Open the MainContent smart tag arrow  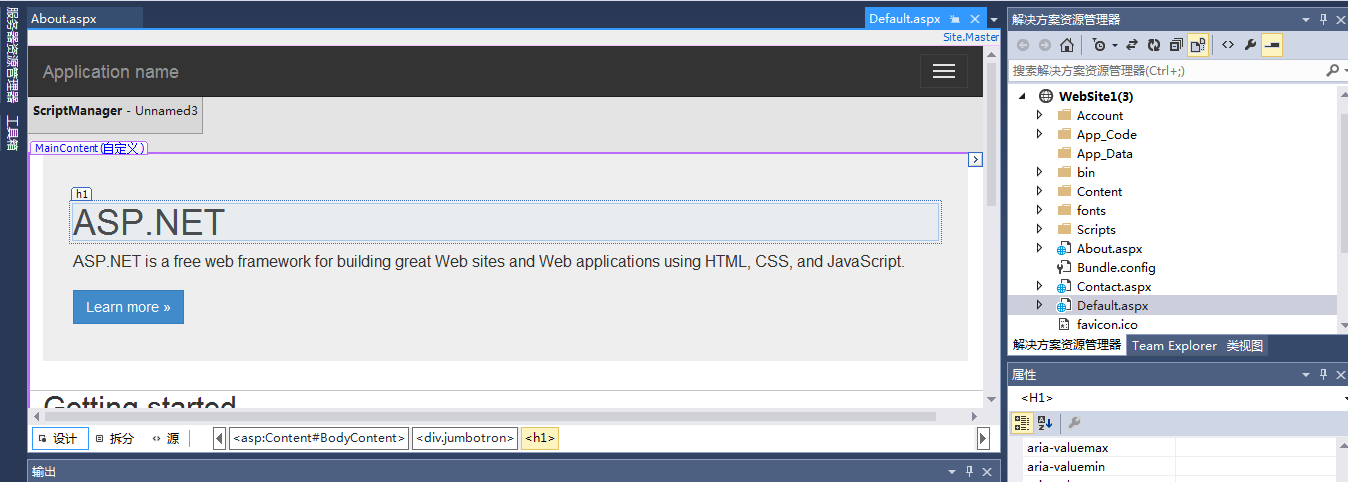coord(976,159)
